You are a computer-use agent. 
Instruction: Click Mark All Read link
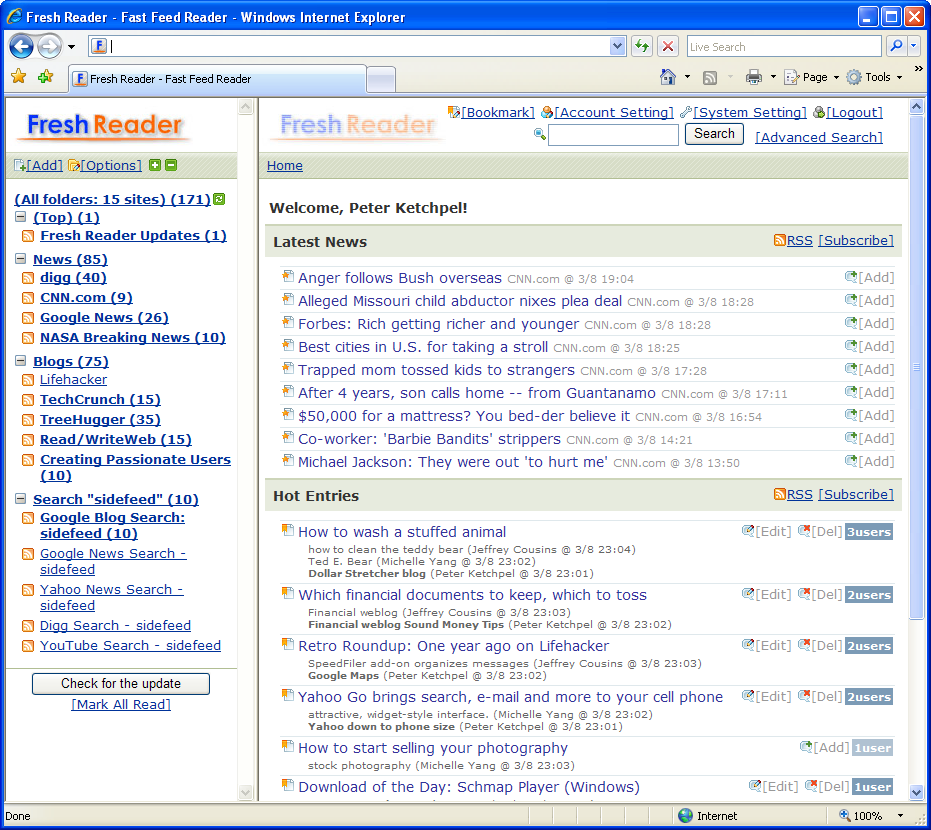click(121, 705)
